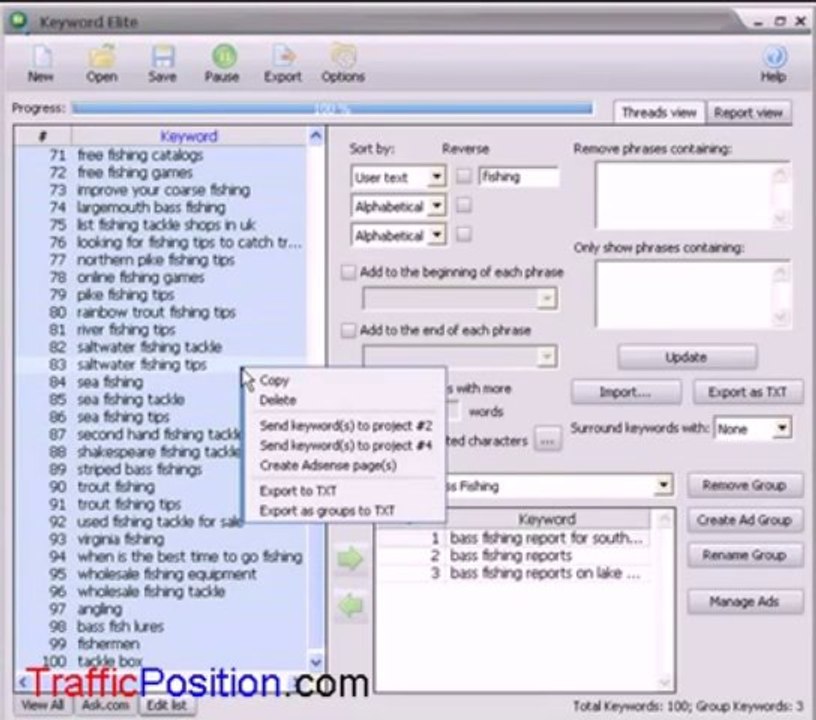The height and width of the screenshot is (720, 816).
Task: Switch to the Report view tab
Action: [748, 112]
